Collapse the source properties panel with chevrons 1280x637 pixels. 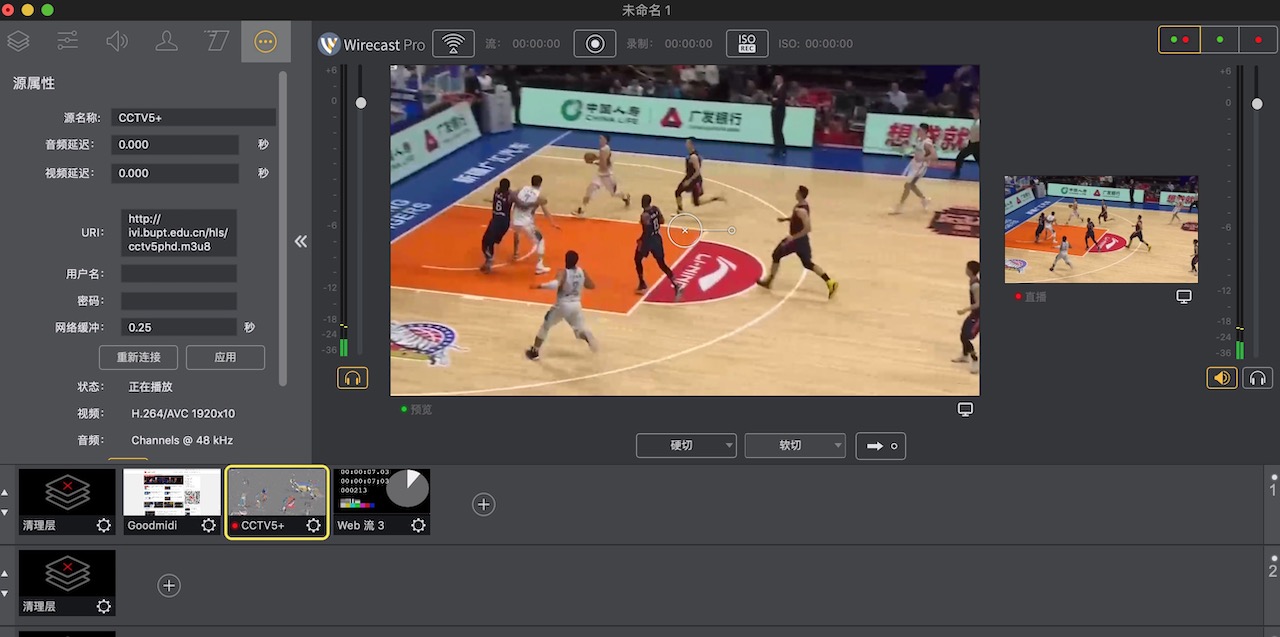pos(300,241)
